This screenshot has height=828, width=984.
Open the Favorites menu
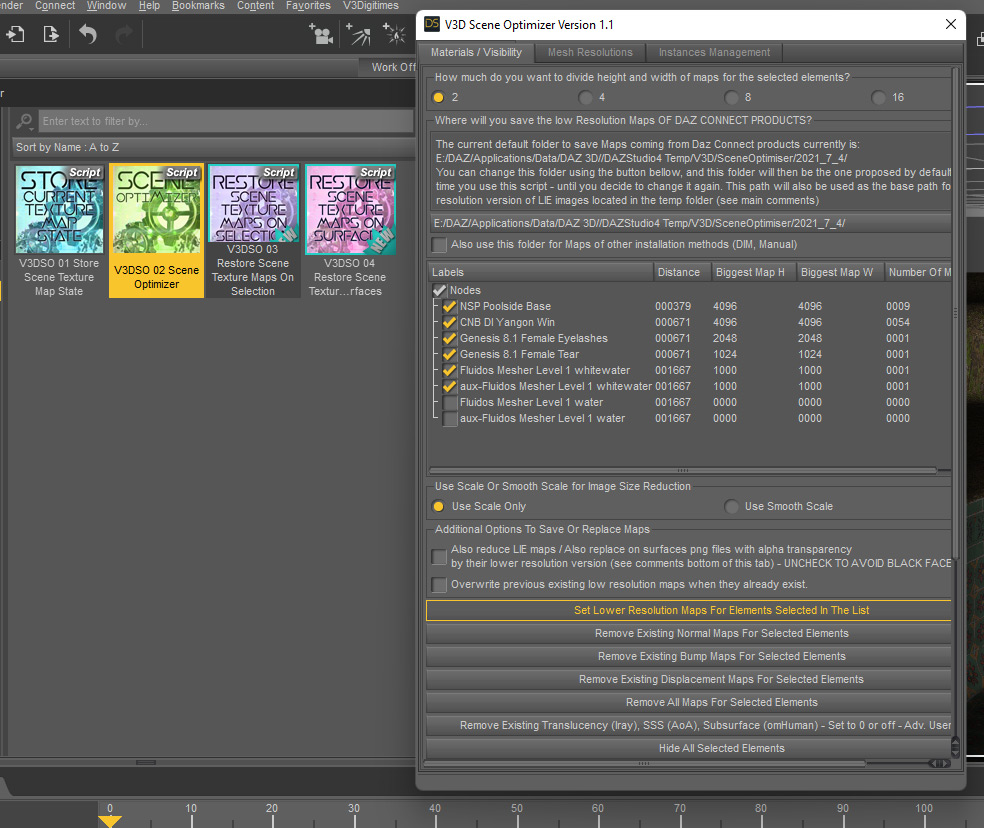(308, 6)
